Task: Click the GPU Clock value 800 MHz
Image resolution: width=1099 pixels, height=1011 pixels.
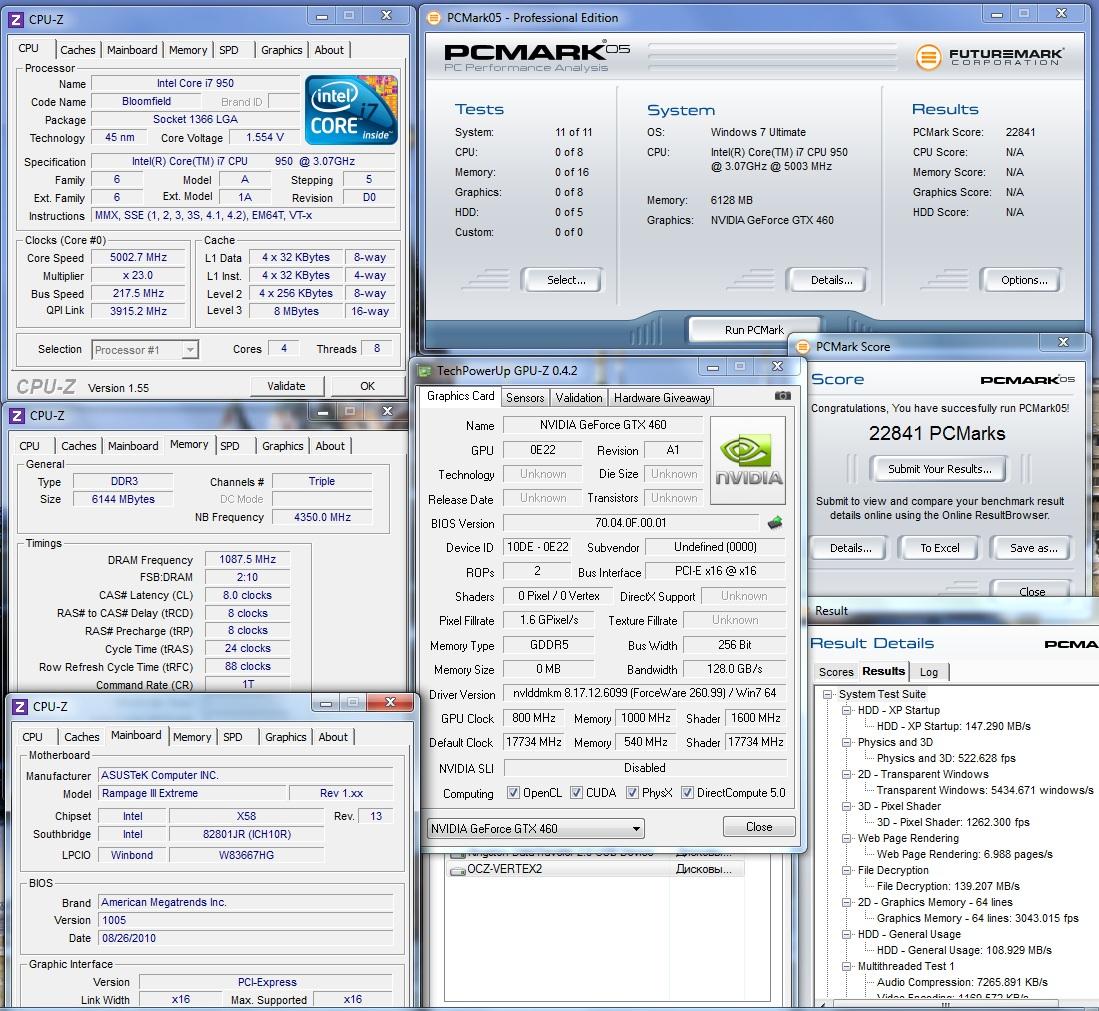Action: [533, 718]
